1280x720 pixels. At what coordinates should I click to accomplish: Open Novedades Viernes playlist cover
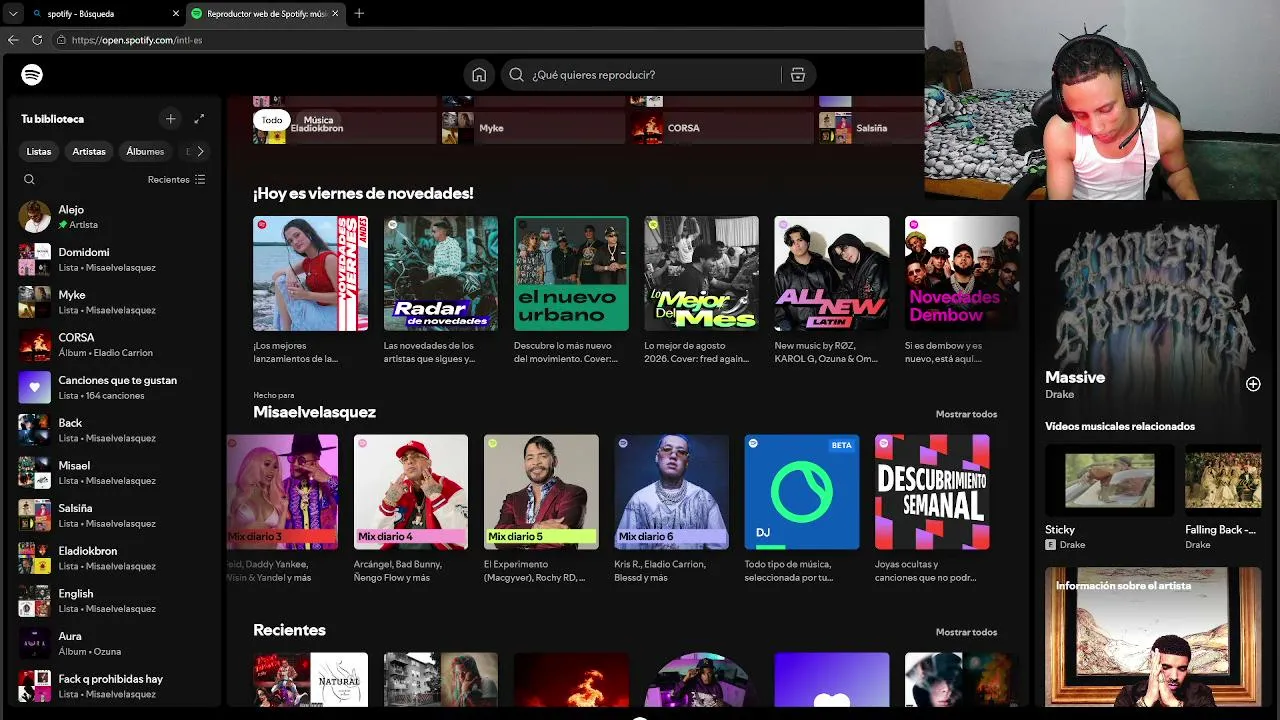310,273
